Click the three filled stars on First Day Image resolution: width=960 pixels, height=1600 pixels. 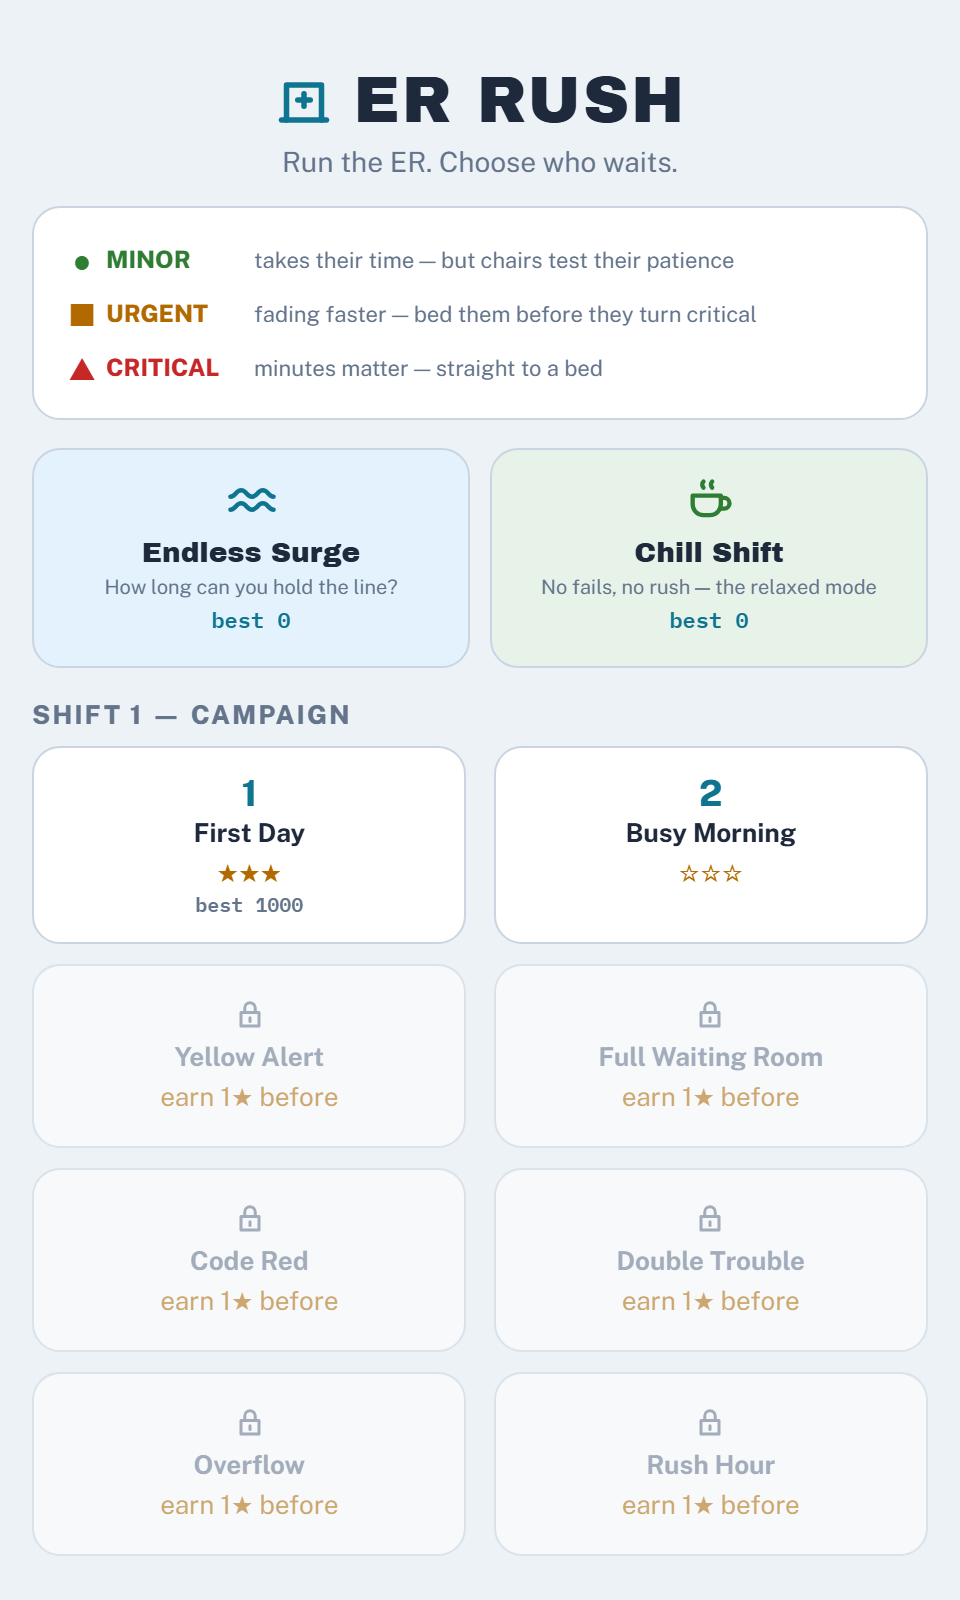249,874
